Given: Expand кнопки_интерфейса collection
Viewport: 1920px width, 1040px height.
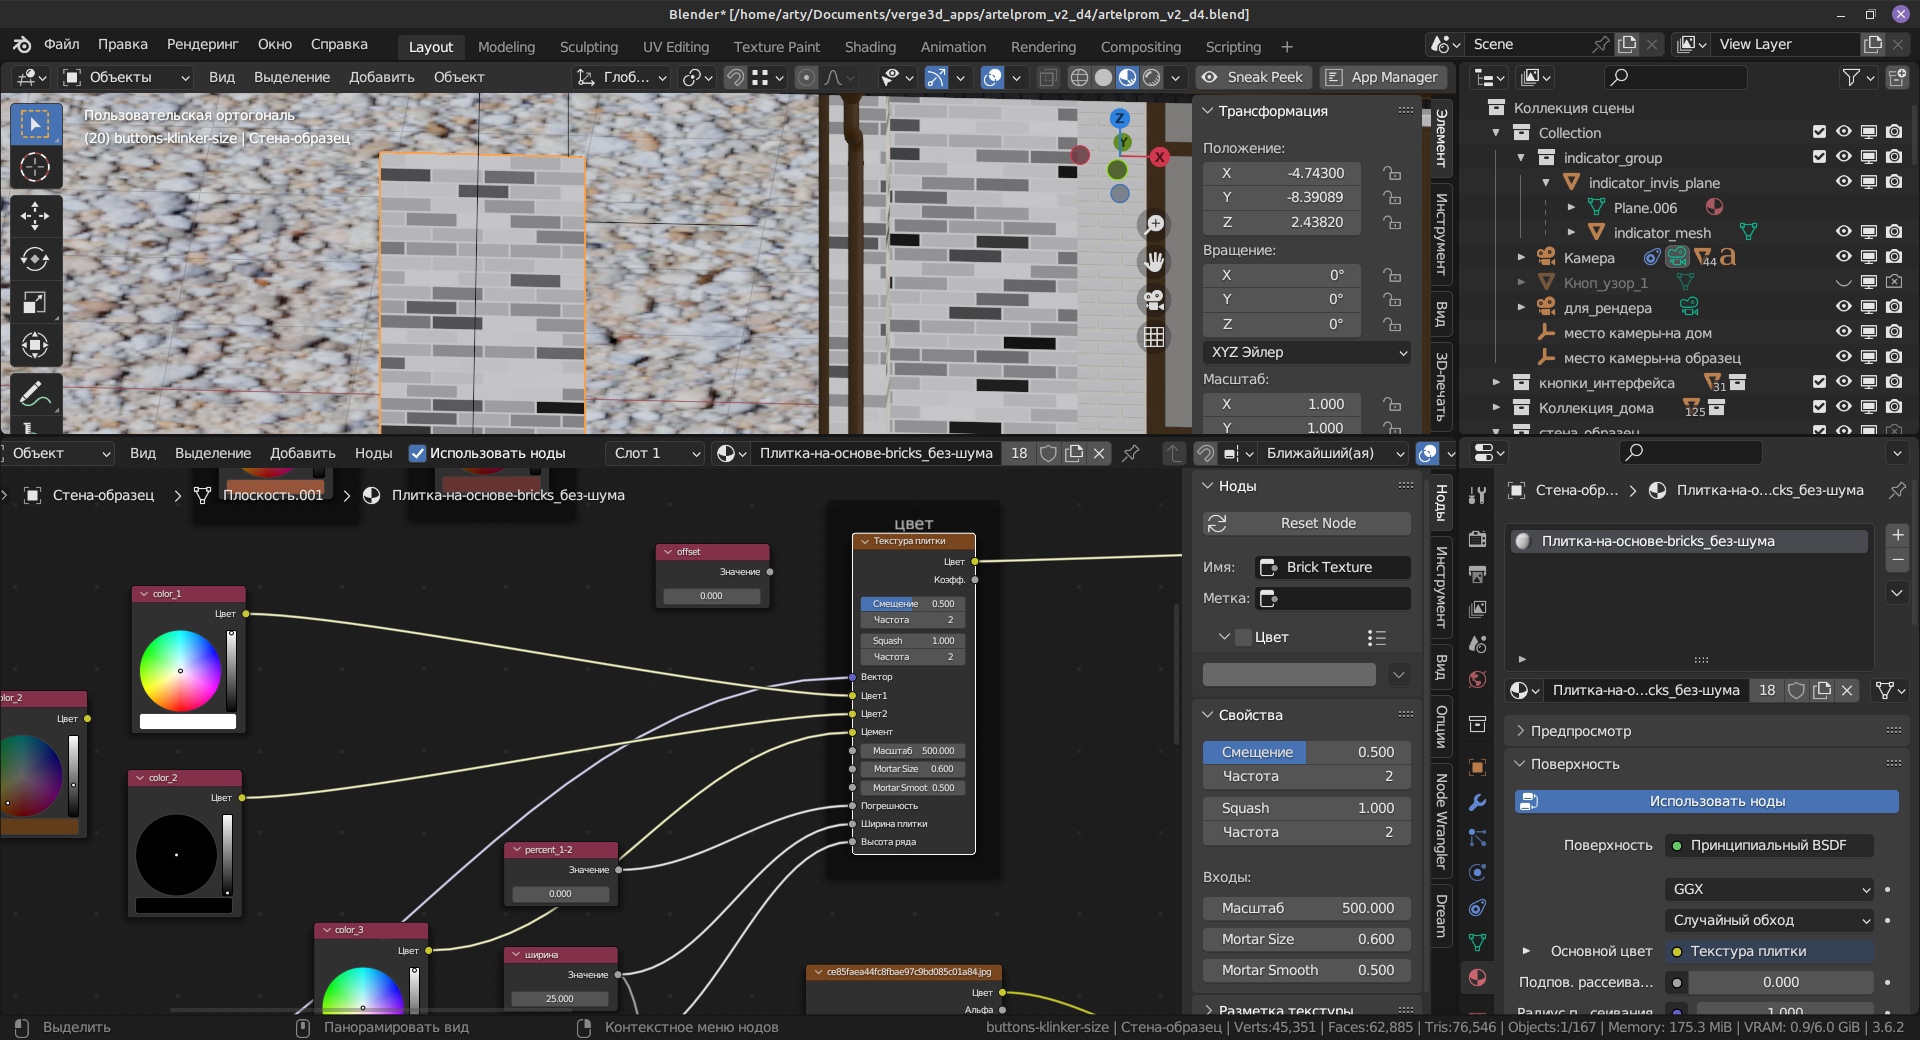Looking at the screenshot, I should (1496, 382).
